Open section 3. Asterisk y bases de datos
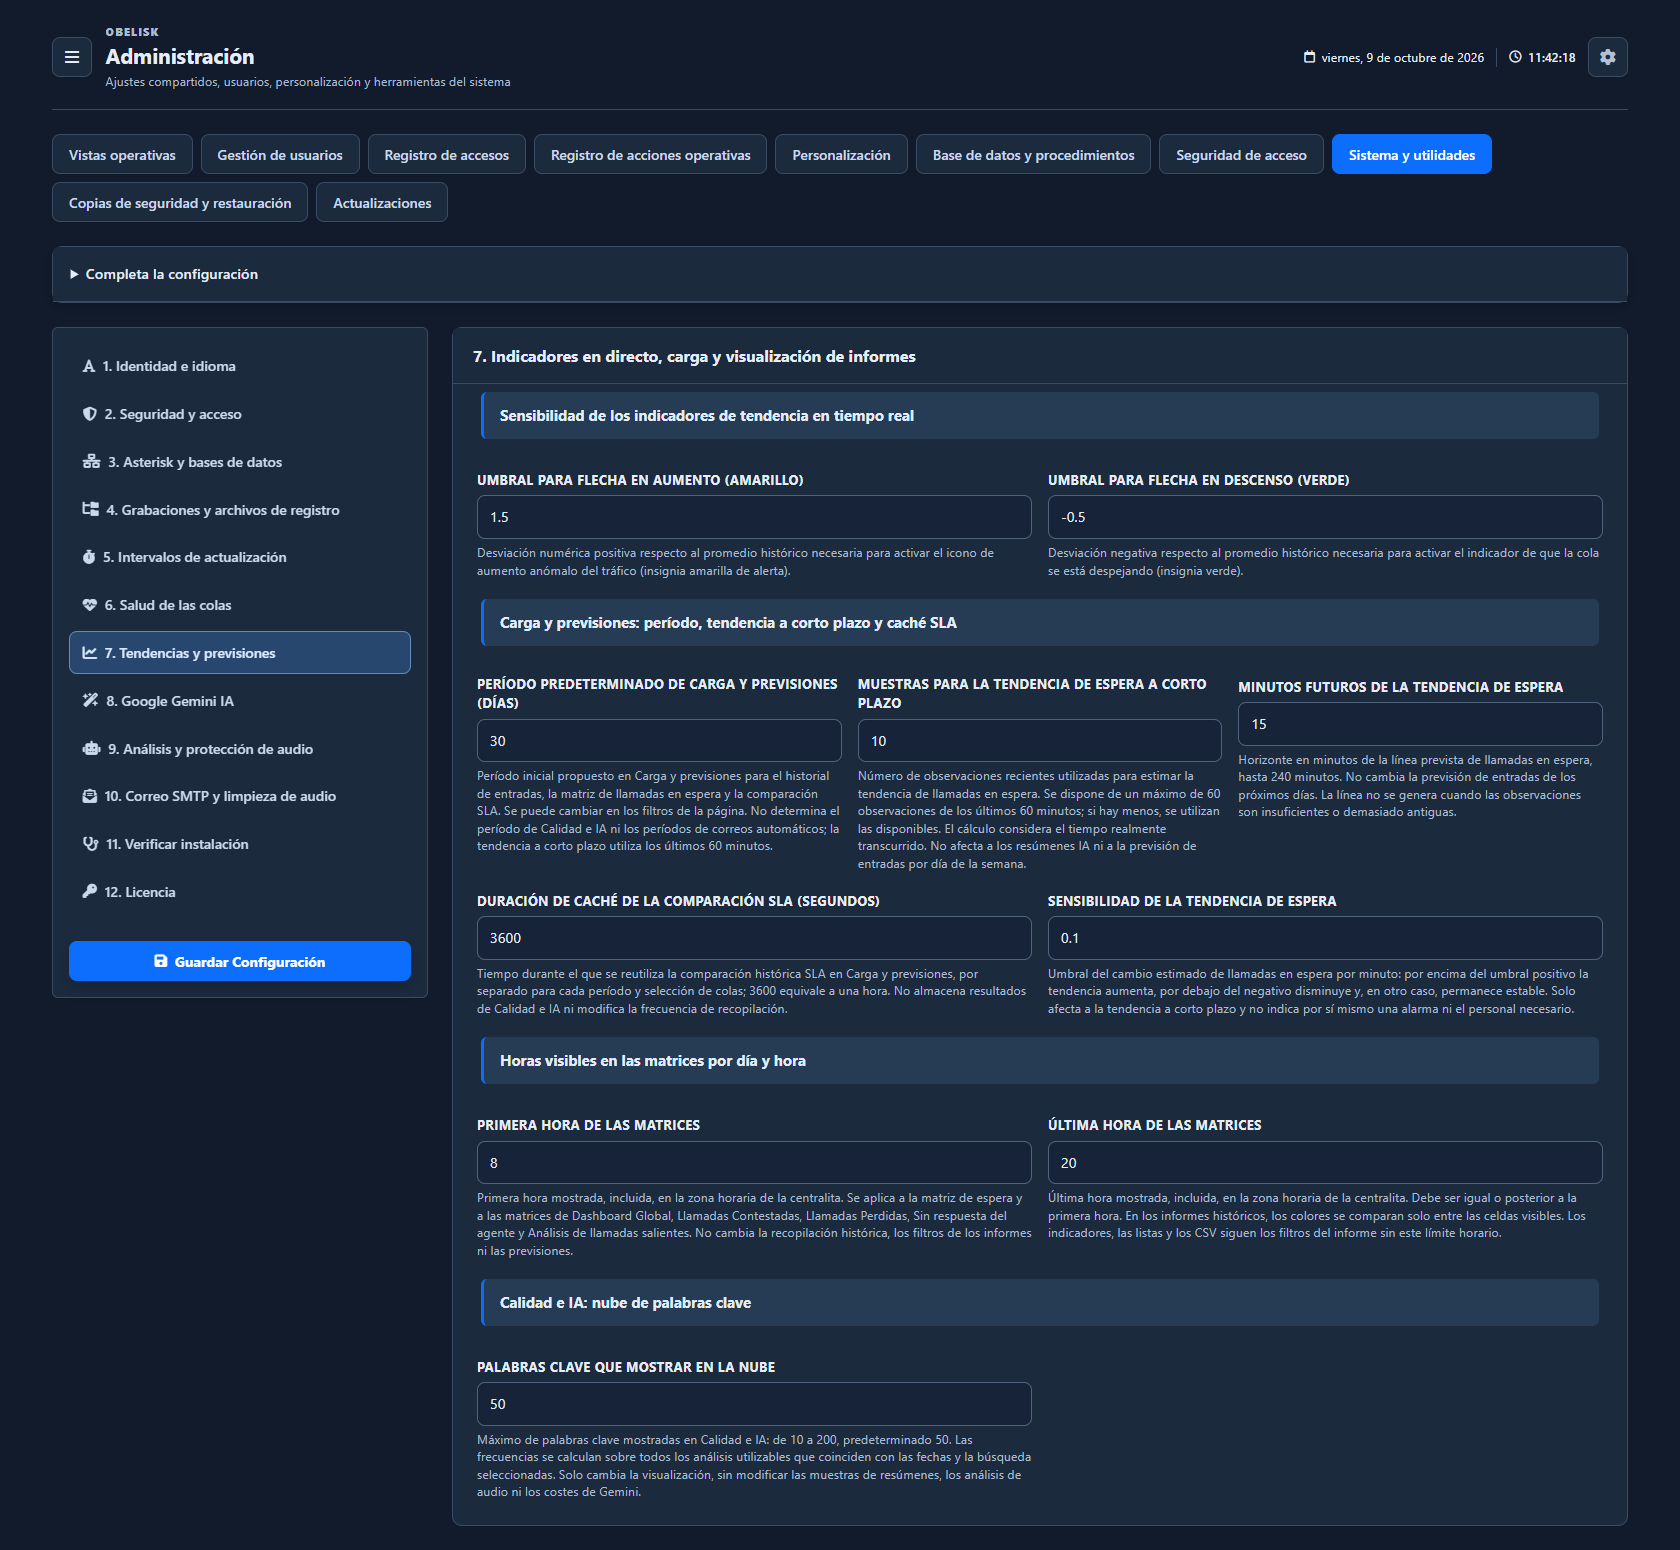 (240, 462)
